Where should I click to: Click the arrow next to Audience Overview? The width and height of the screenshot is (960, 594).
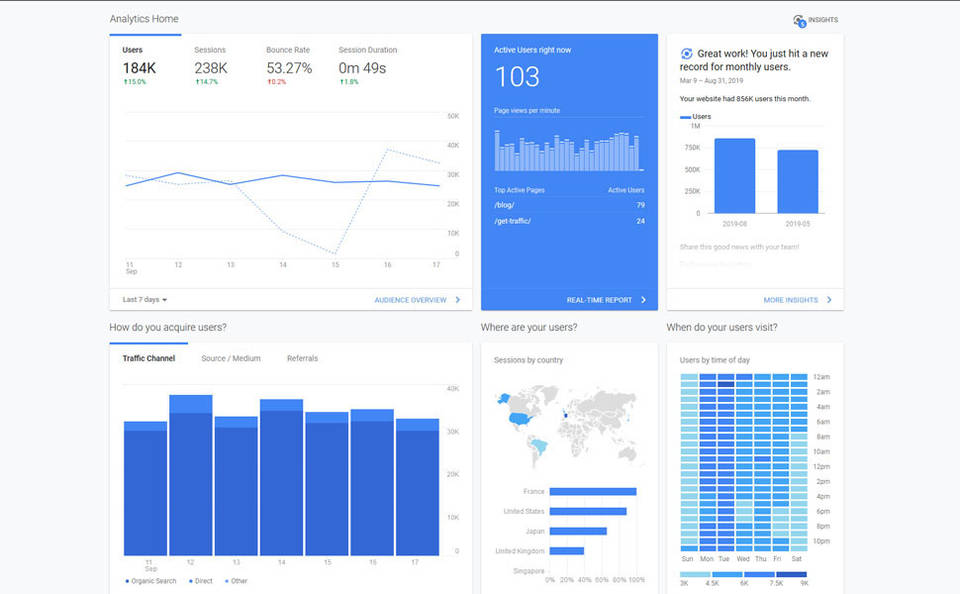pyautogui.click(x=458, y=300)
